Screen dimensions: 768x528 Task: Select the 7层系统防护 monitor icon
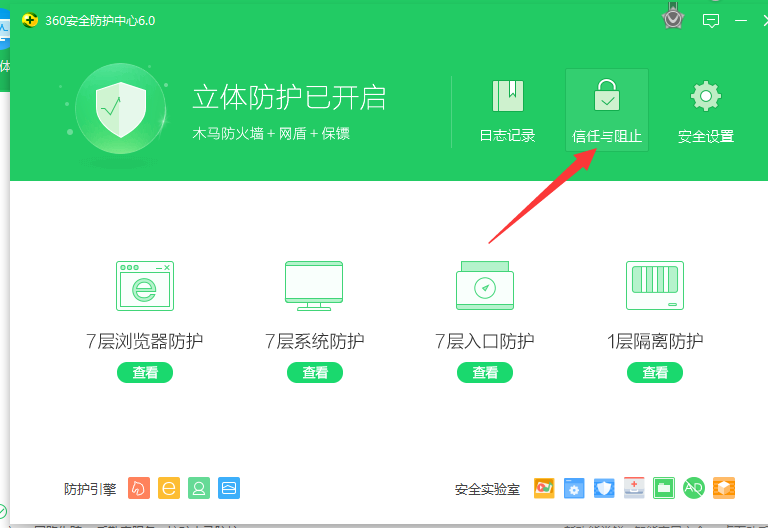click(314, 285)
